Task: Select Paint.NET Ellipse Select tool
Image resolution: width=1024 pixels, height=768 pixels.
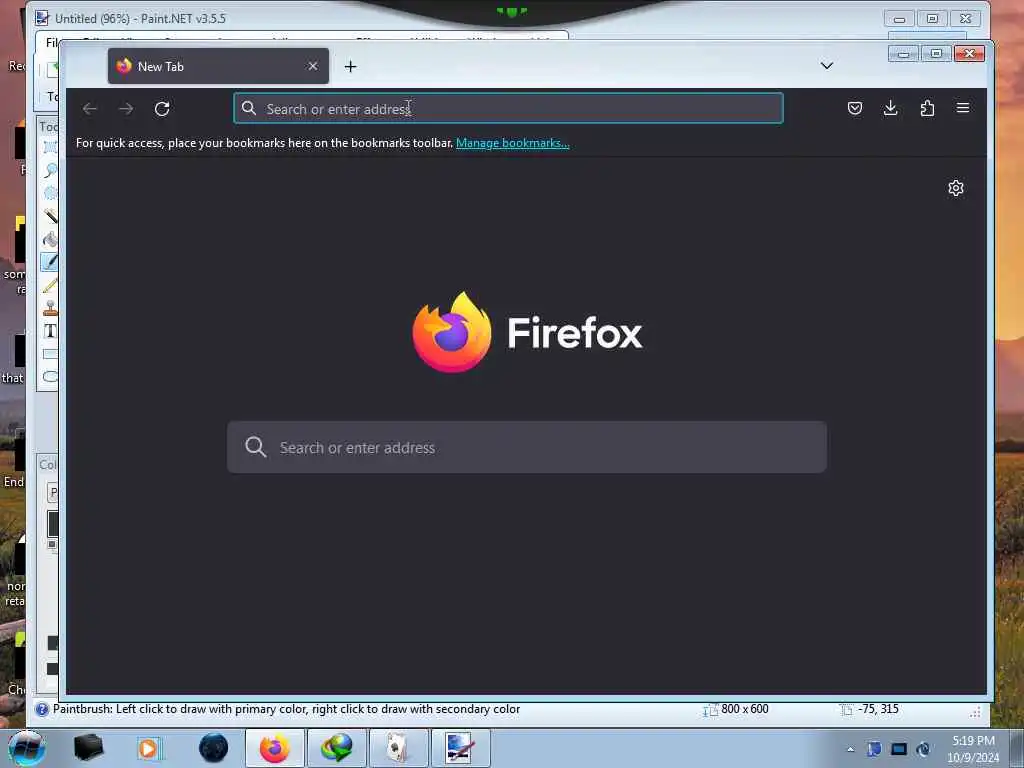Action: coord(51,193)
